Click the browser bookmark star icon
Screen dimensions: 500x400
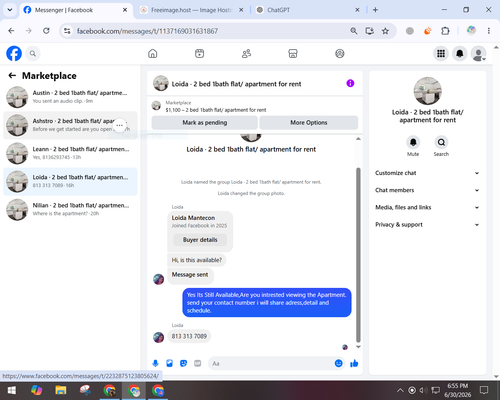[385, 31]
